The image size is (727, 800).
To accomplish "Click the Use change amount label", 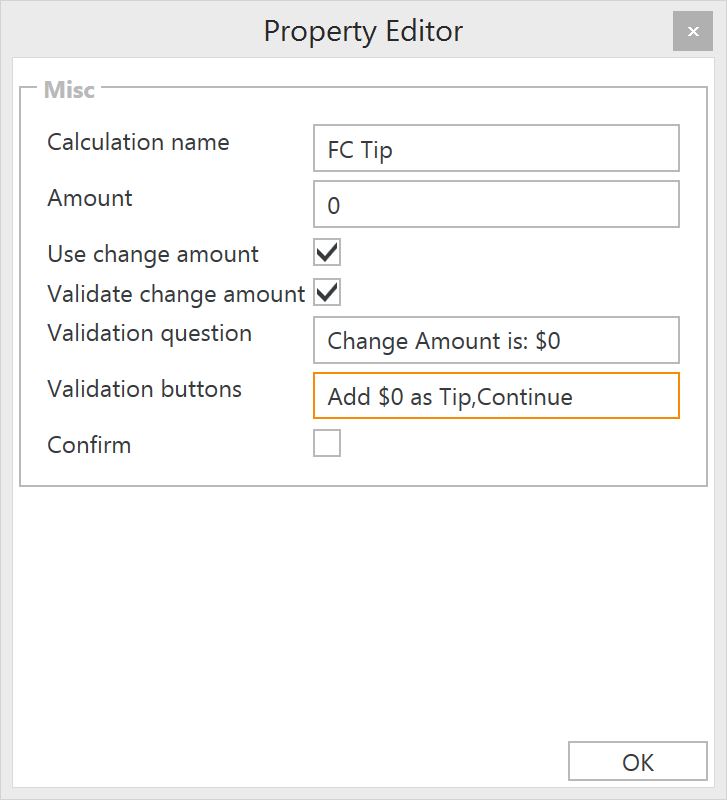I will (x=153, y=254).
